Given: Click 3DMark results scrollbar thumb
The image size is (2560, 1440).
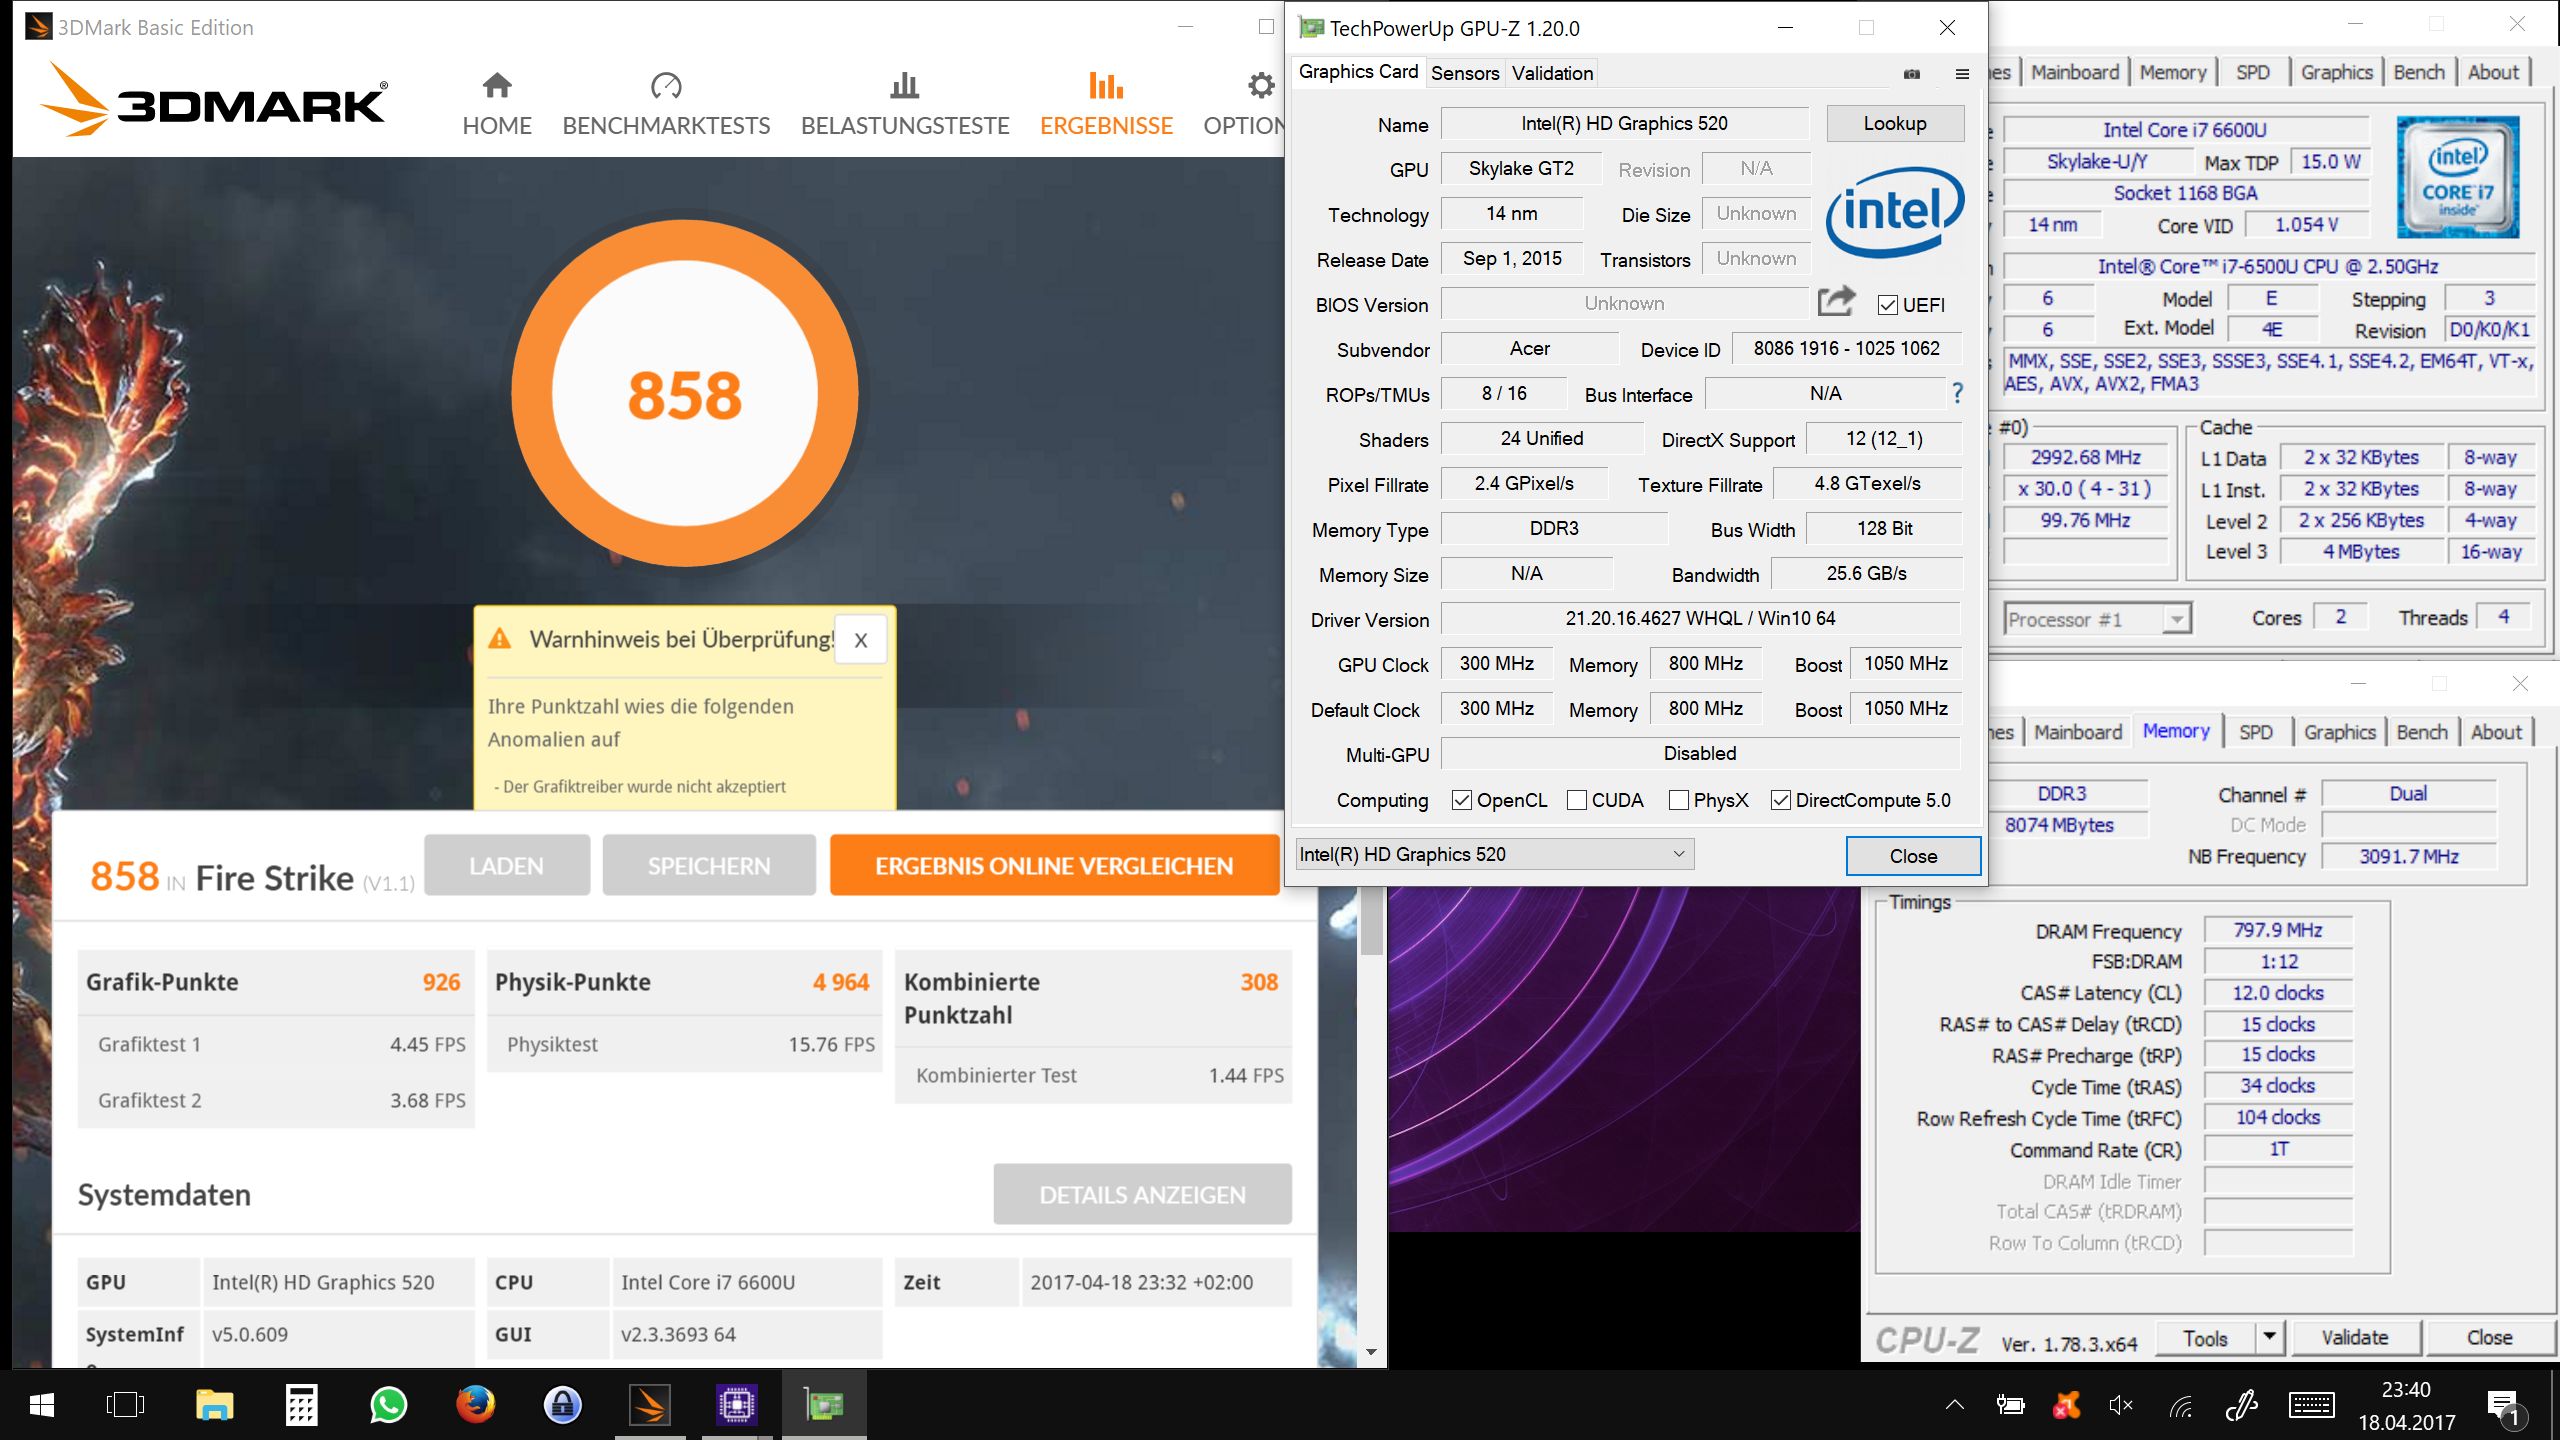Looking at the screenshot, I should coord(1371,922).
